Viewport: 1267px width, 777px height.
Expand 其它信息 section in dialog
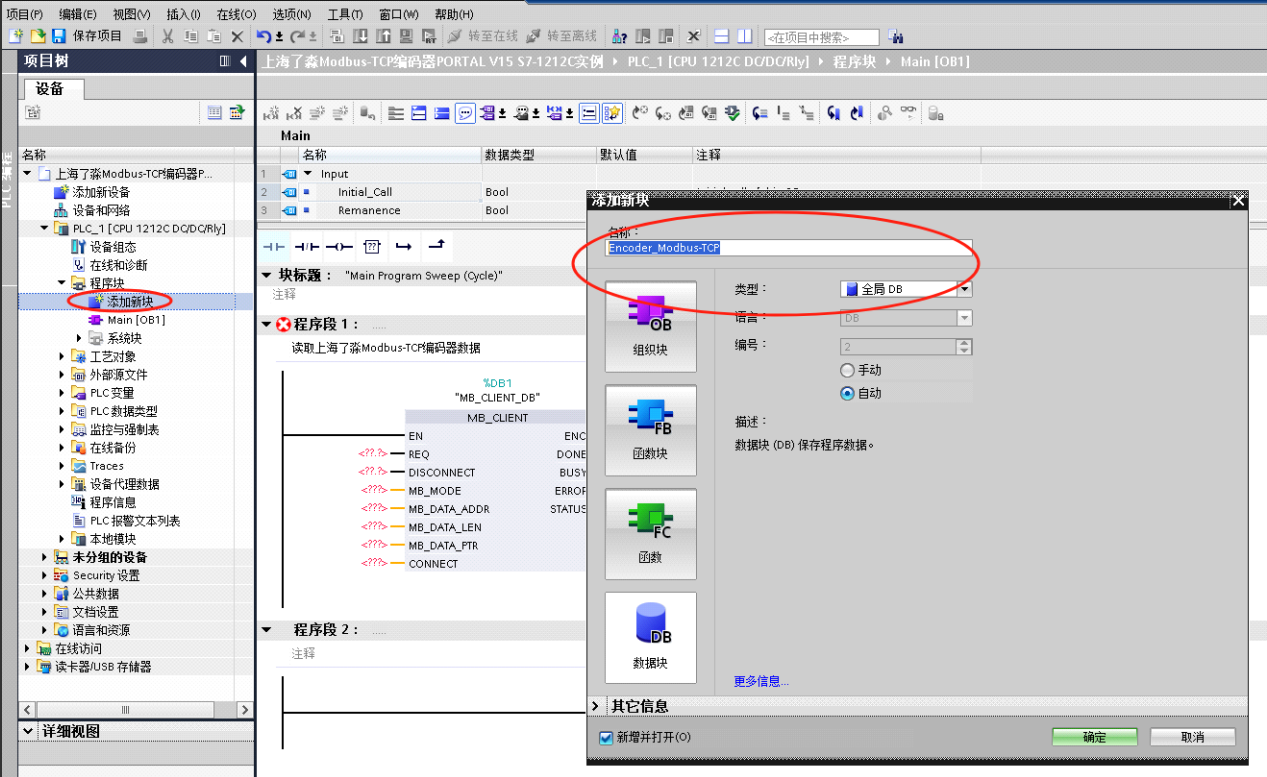[x=596, y=706]
